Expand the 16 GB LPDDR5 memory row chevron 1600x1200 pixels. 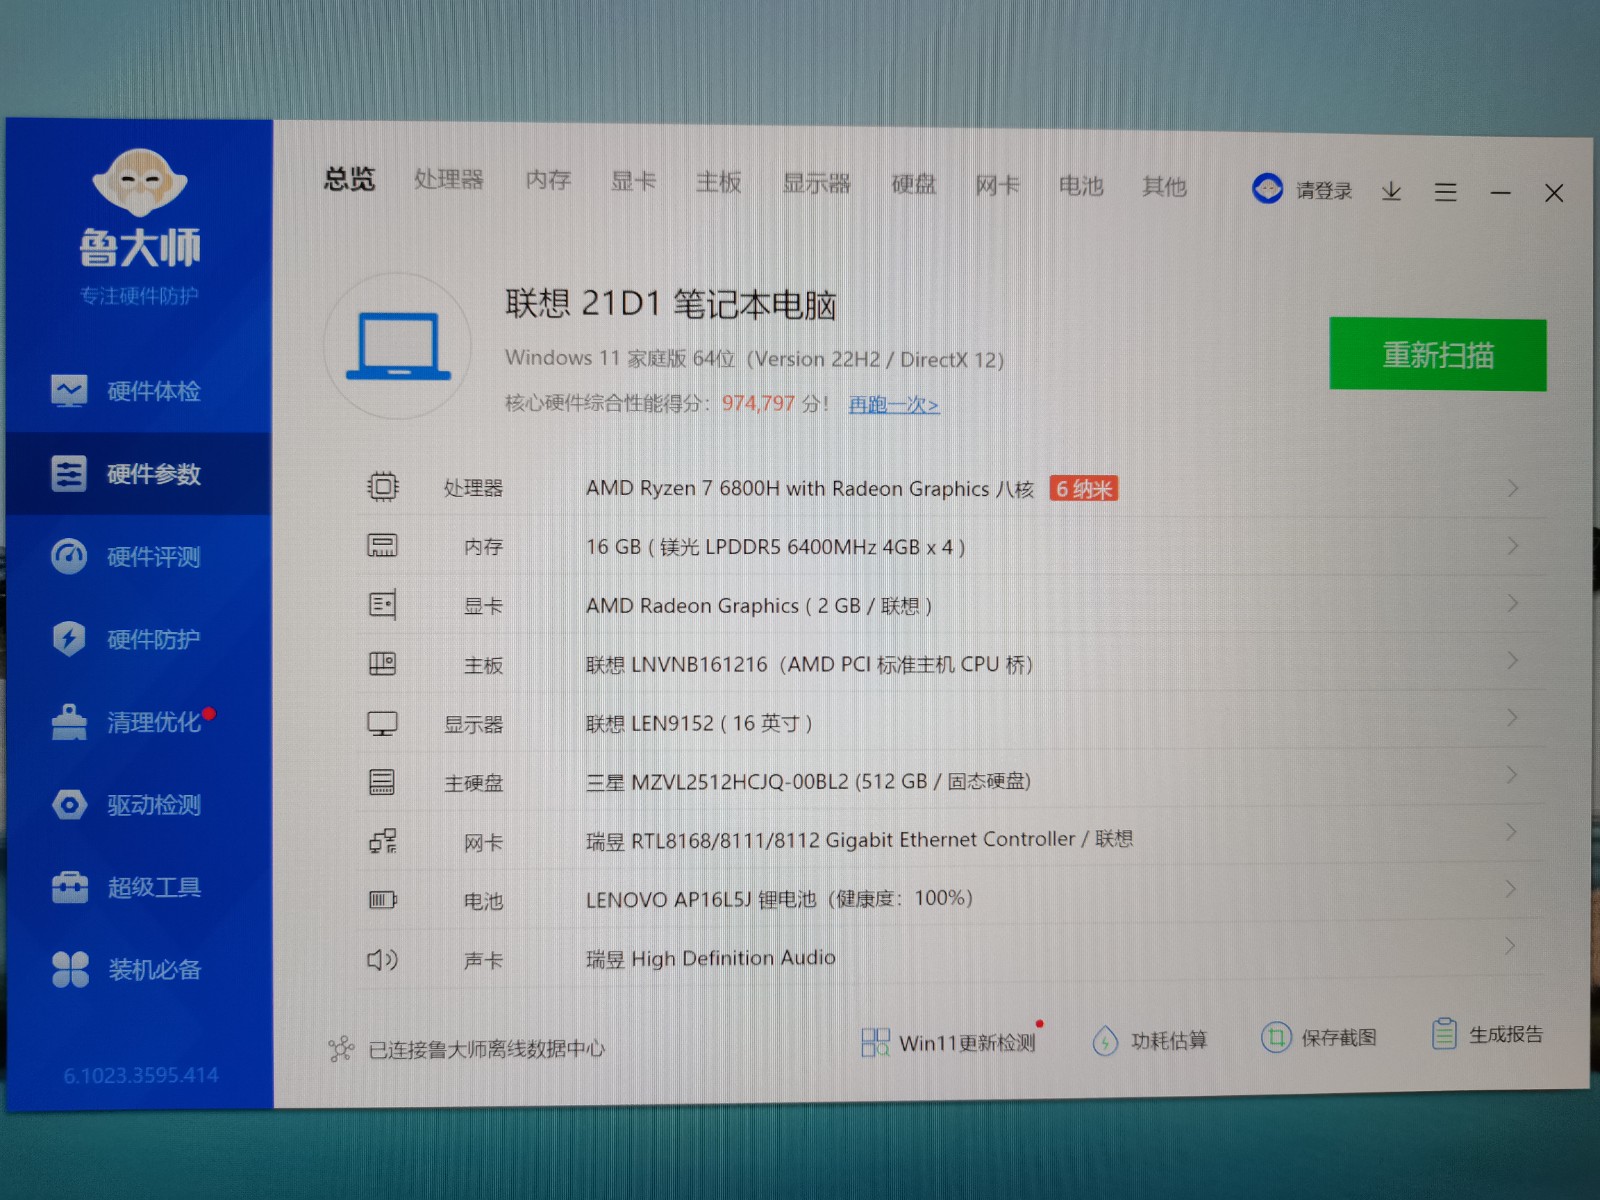tap(1513, 545)
